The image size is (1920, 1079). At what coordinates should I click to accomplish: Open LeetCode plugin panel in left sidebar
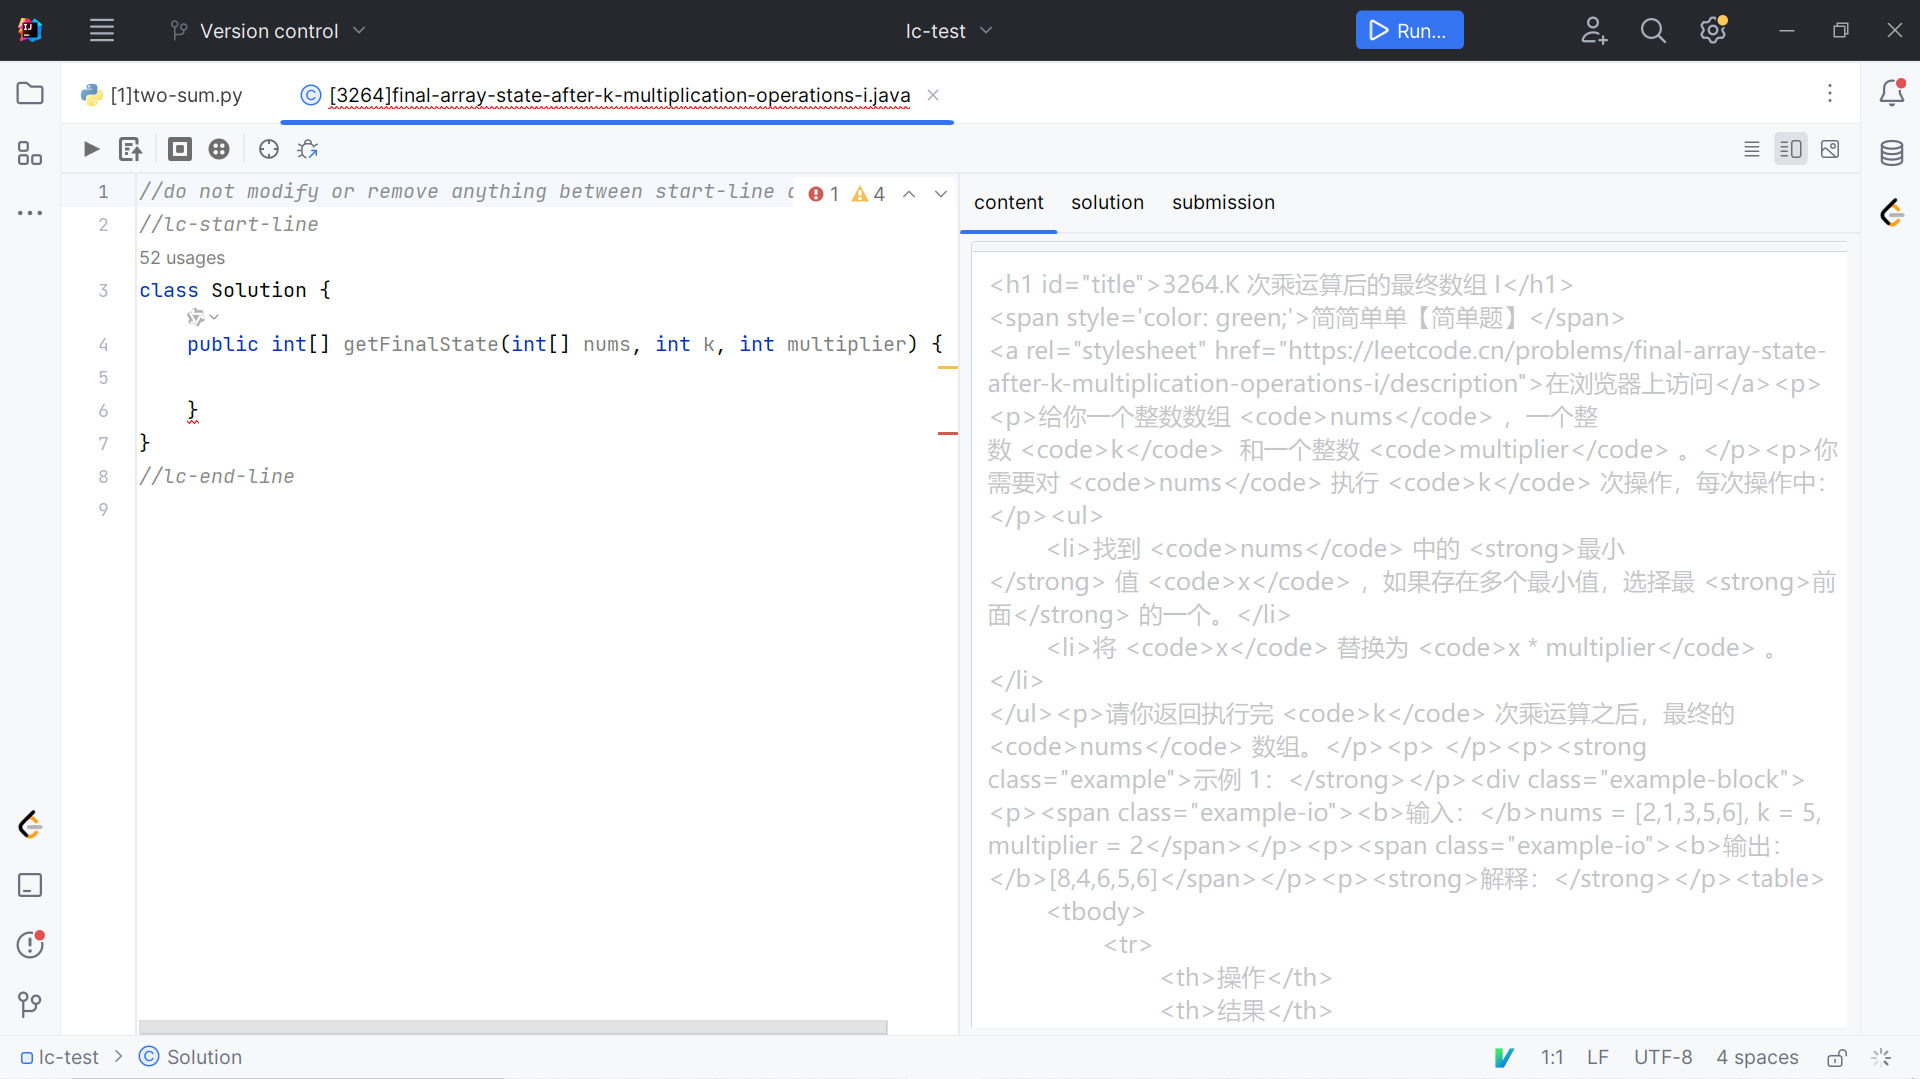tap(30, 825)
